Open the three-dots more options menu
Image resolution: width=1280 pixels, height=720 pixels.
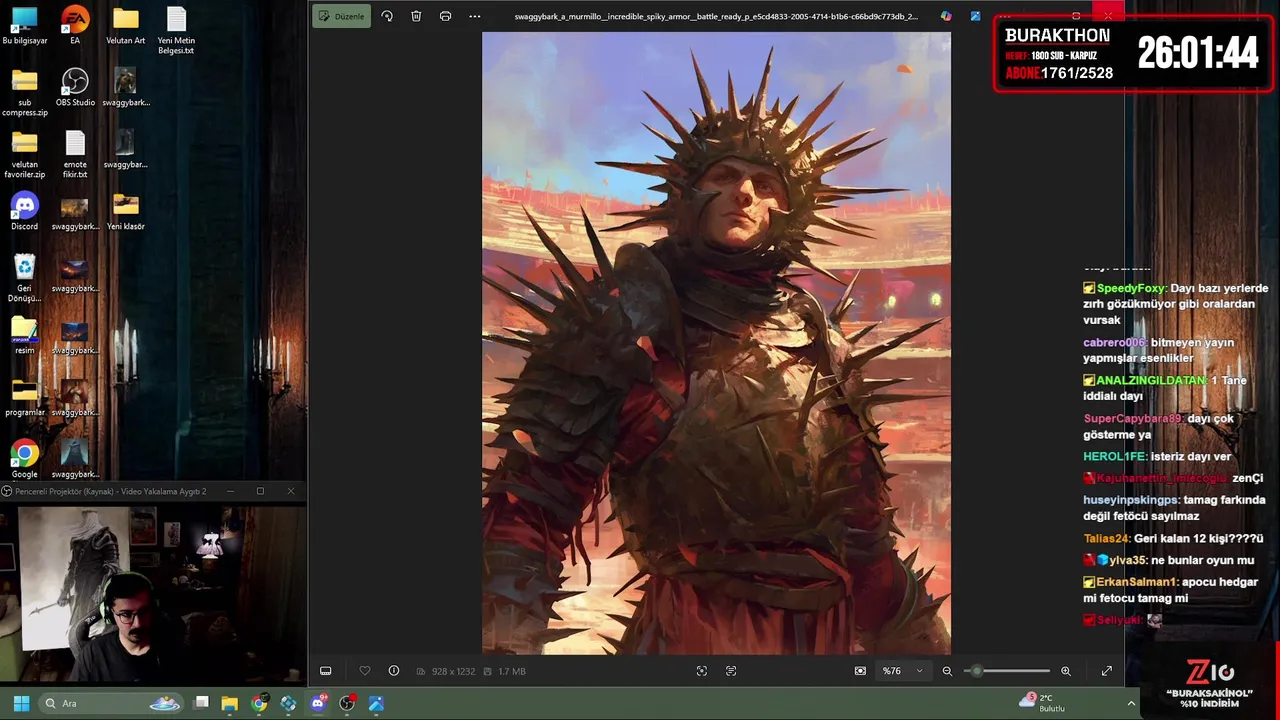pyautogui.click(x=474, y=16)
